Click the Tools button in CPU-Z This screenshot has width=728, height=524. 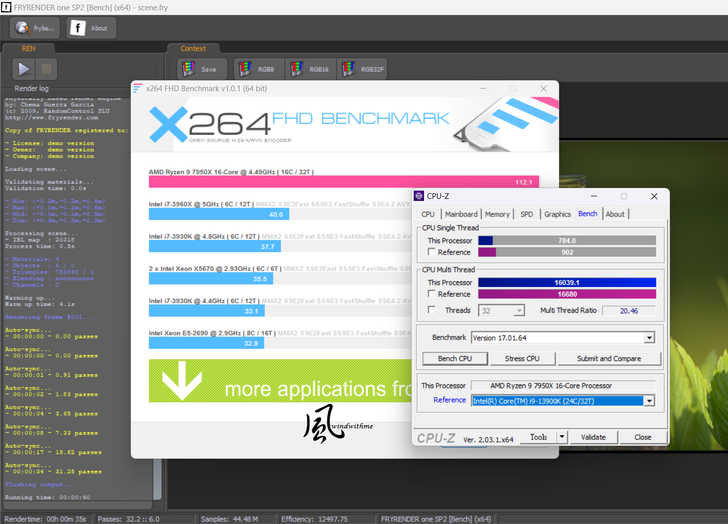[x=538, y=437]
